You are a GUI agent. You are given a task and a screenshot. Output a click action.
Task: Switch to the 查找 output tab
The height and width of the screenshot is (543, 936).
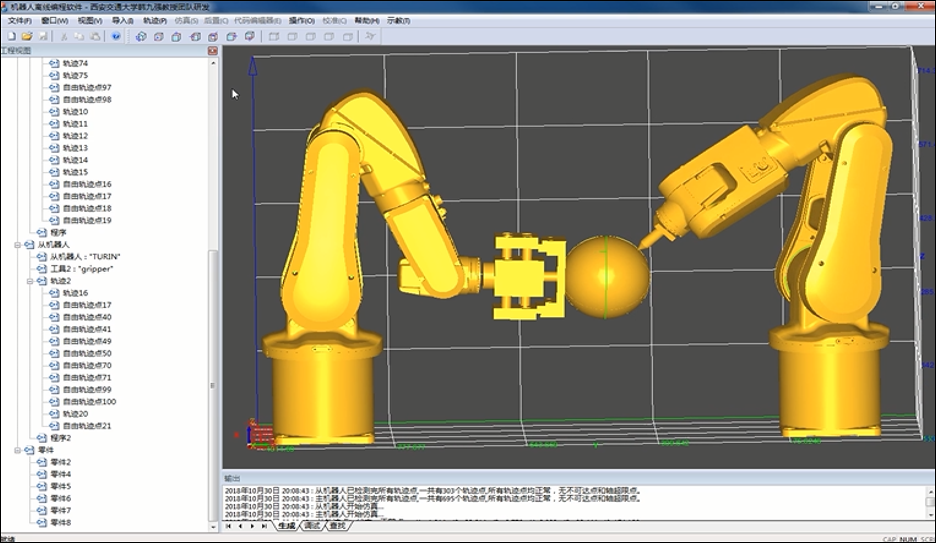click(x=338, y=525)
